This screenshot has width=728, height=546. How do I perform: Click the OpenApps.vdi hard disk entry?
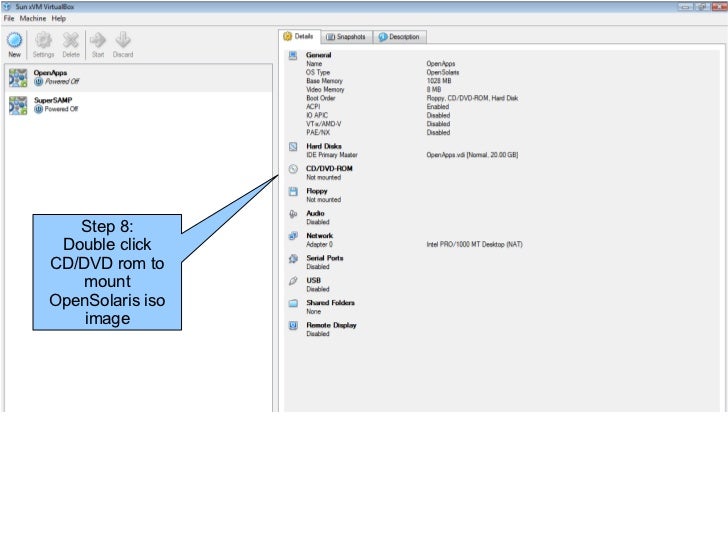(x=472, y=155)
